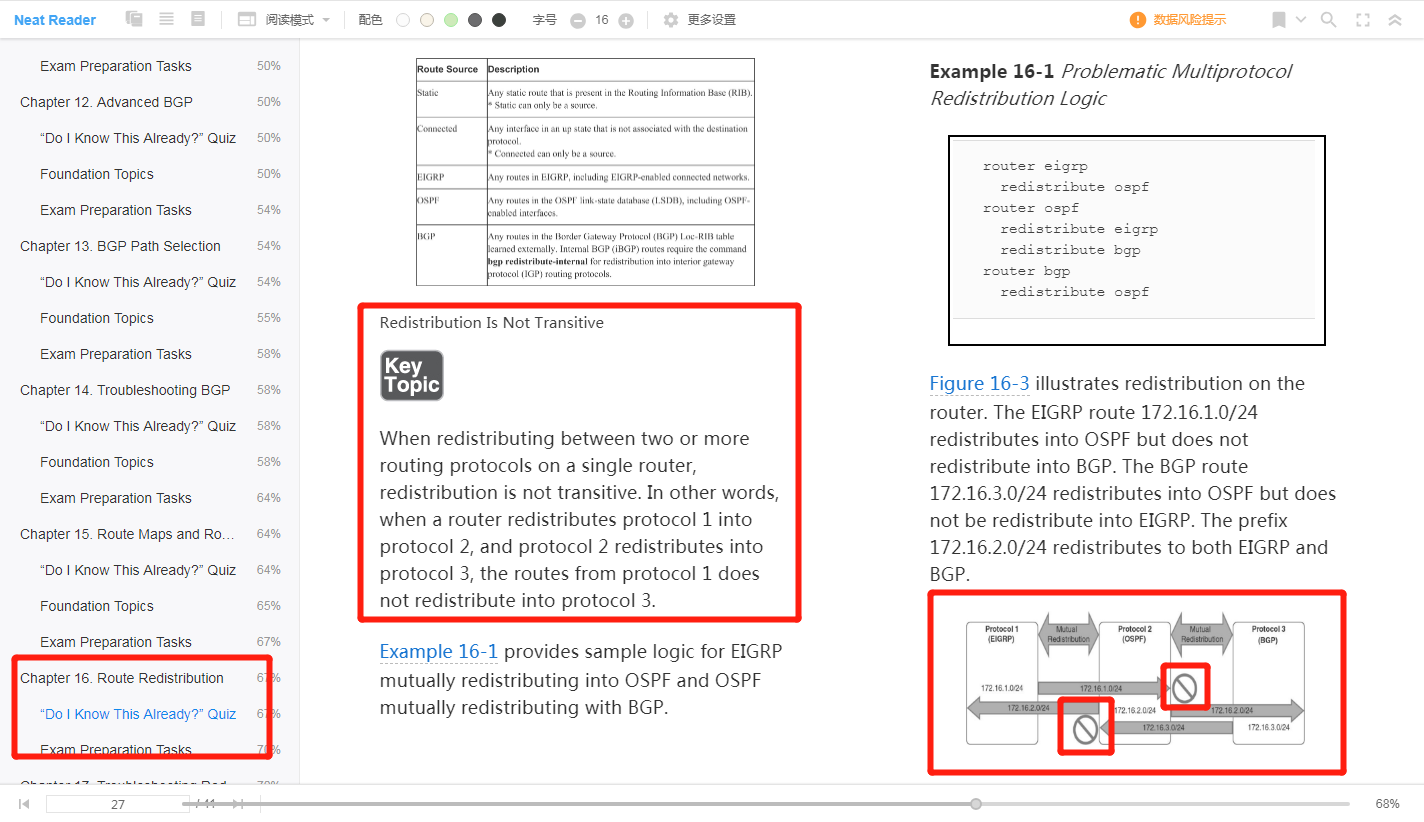Select the gray background color swatch
Image resolution: width=1424 pixels, height=822 pixels.
pyautogui.click(x=475, y=20)
